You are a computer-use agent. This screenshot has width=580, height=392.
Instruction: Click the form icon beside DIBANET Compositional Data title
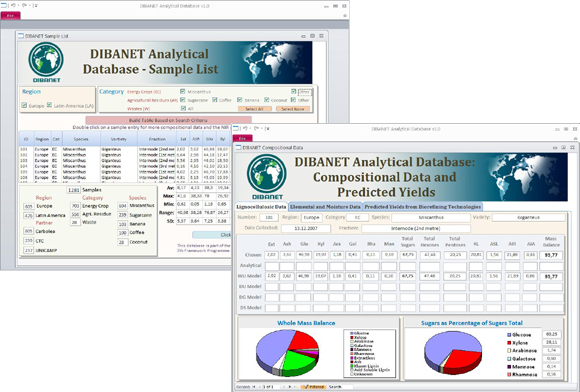coord(239,148)
